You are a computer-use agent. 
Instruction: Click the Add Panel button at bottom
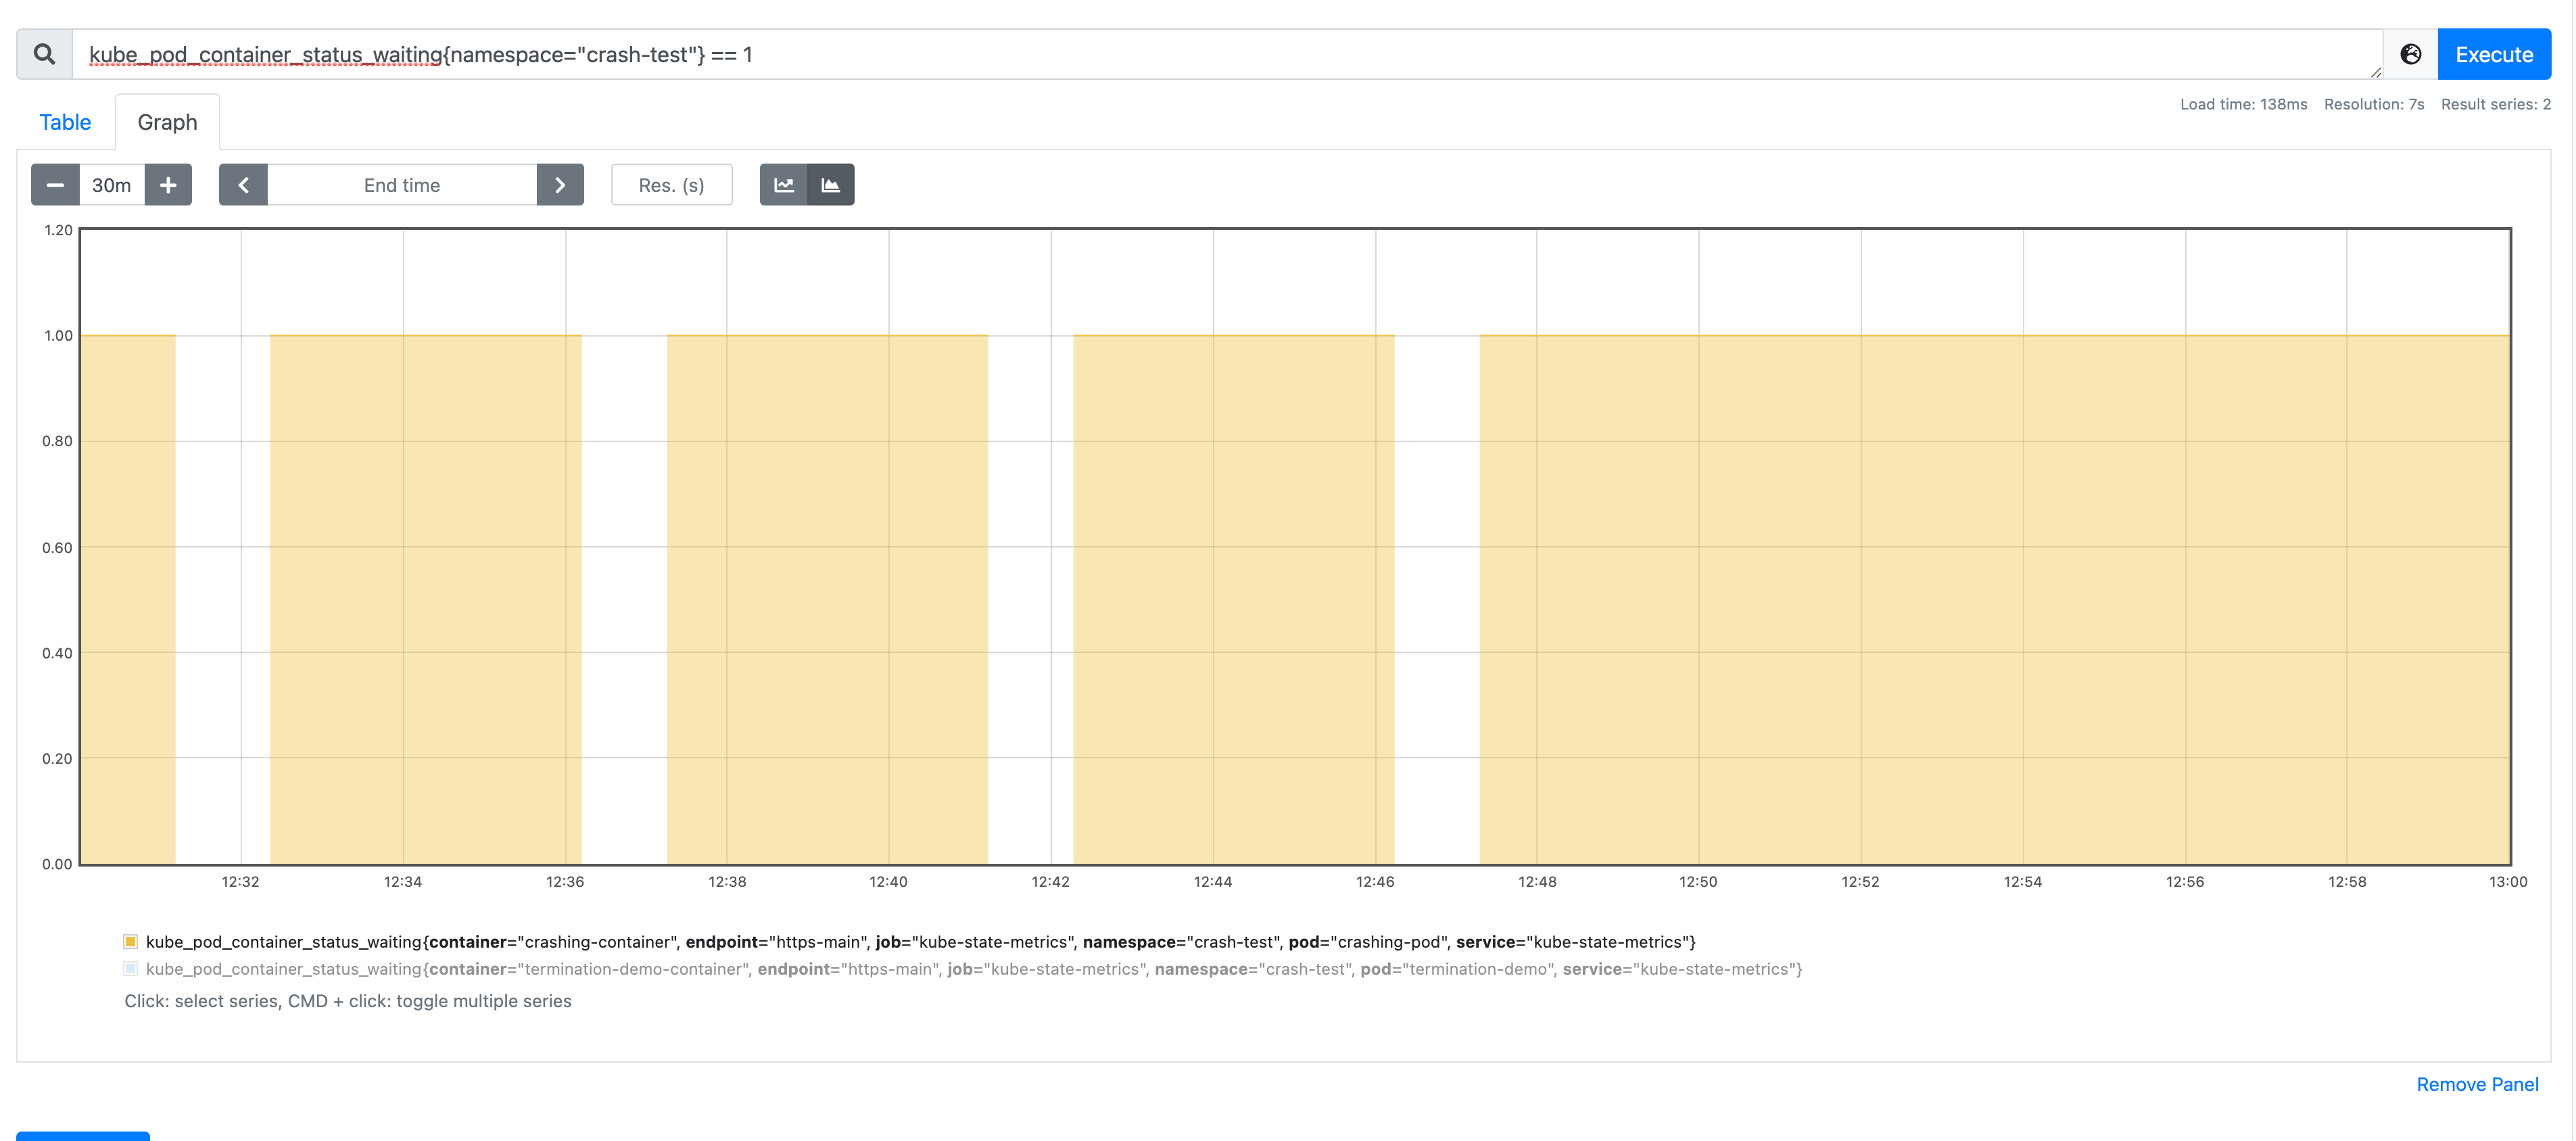(85, 1137)
